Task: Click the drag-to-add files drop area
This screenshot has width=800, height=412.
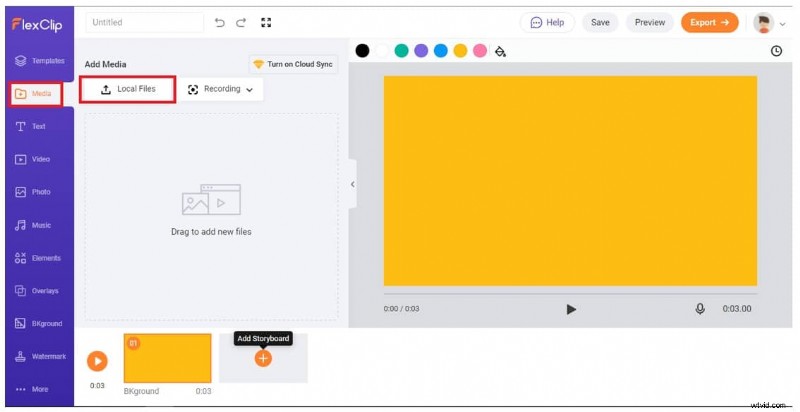Action: [211, 217]
